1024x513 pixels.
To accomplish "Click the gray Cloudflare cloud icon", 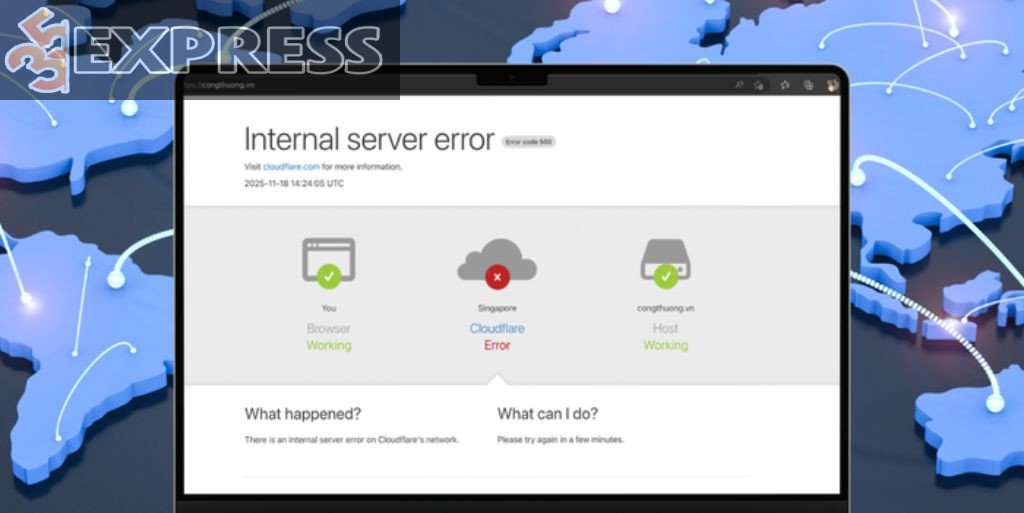I will click(497, 259).
